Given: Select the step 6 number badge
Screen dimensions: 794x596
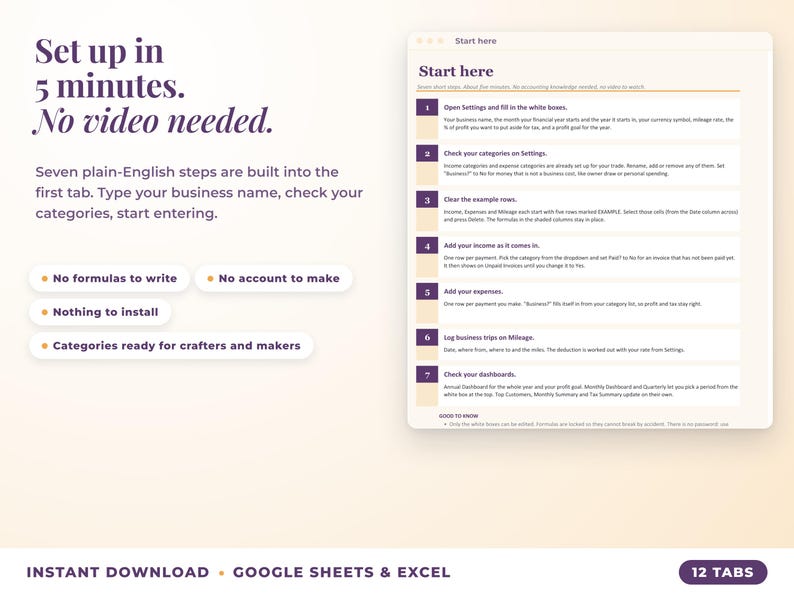Looking at the screenshot, I should [x=427, y=337].
